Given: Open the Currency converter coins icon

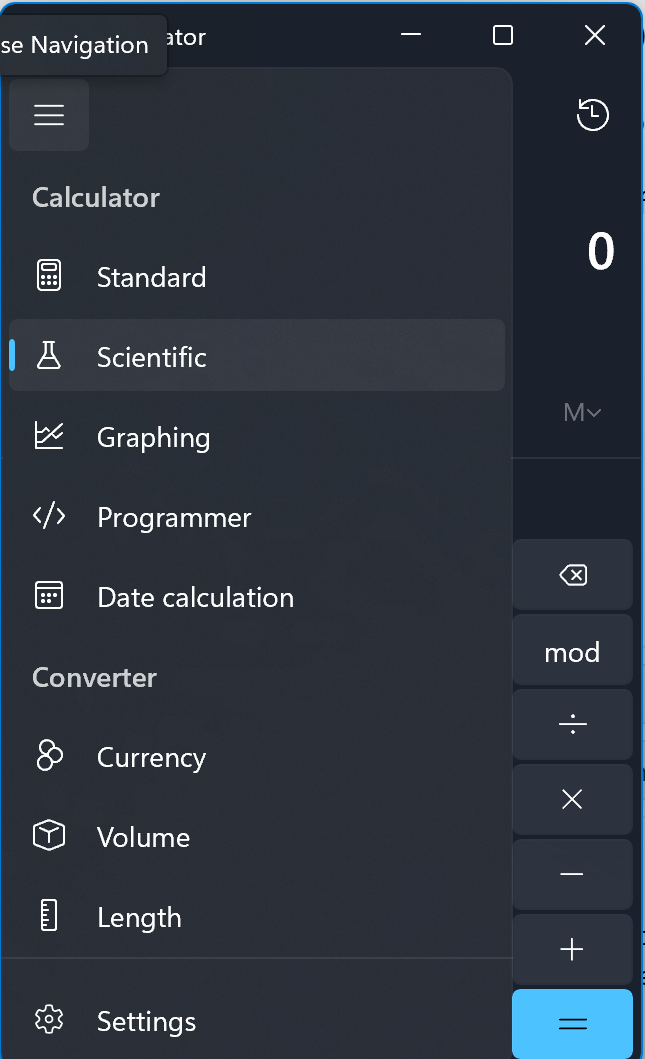Looking at the screenshot, I should [x=49, y=756].
